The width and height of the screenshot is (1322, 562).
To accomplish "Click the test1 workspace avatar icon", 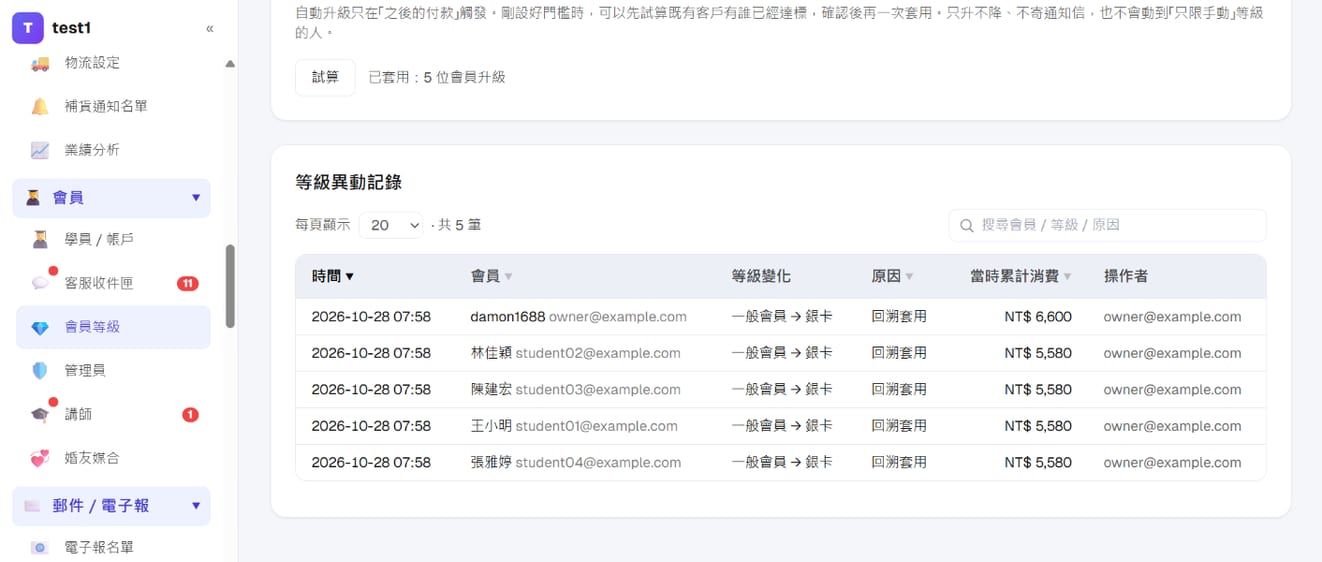I will pyautogui.click(x=27, y=28).
